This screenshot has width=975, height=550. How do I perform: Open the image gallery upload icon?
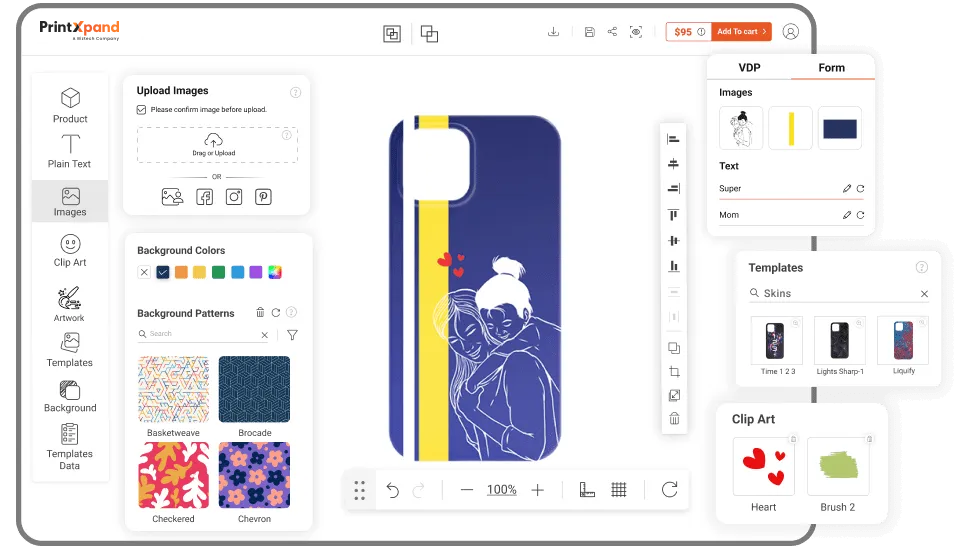pos(172,197)
